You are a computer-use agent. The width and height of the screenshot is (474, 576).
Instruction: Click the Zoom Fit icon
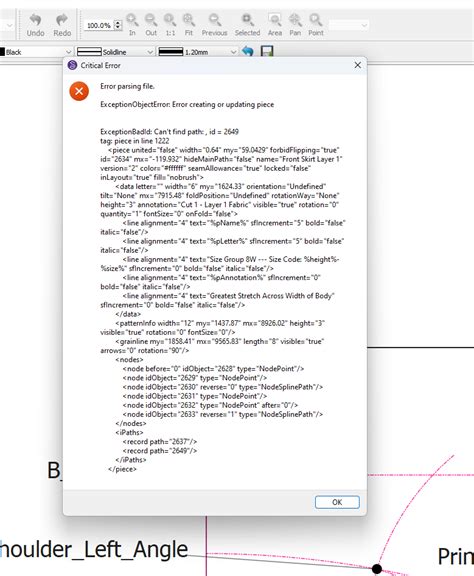[x=189, y=25]
